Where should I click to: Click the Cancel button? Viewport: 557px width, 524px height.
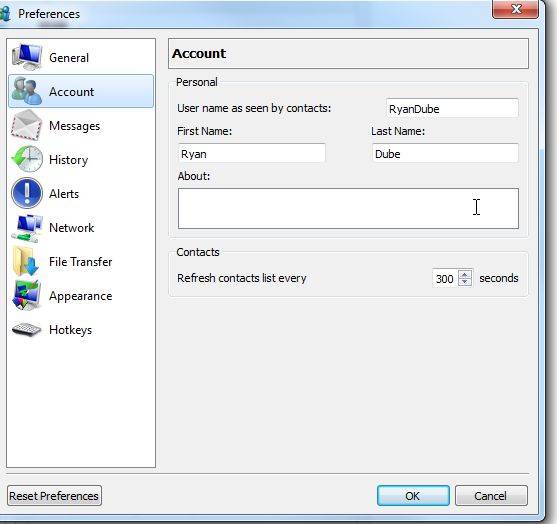click(x=491, y=496)
